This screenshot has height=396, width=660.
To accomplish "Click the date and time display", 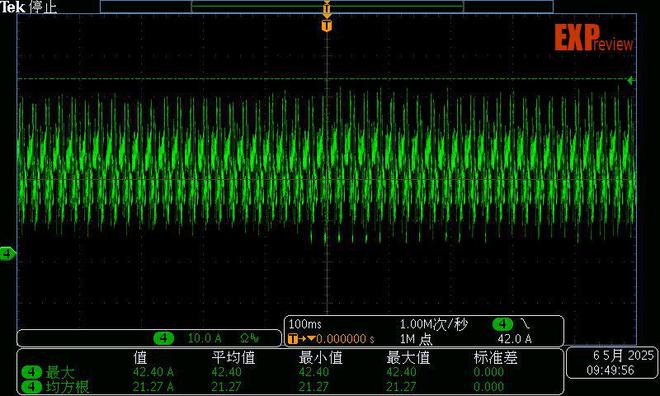I will [x=613, y=363].
